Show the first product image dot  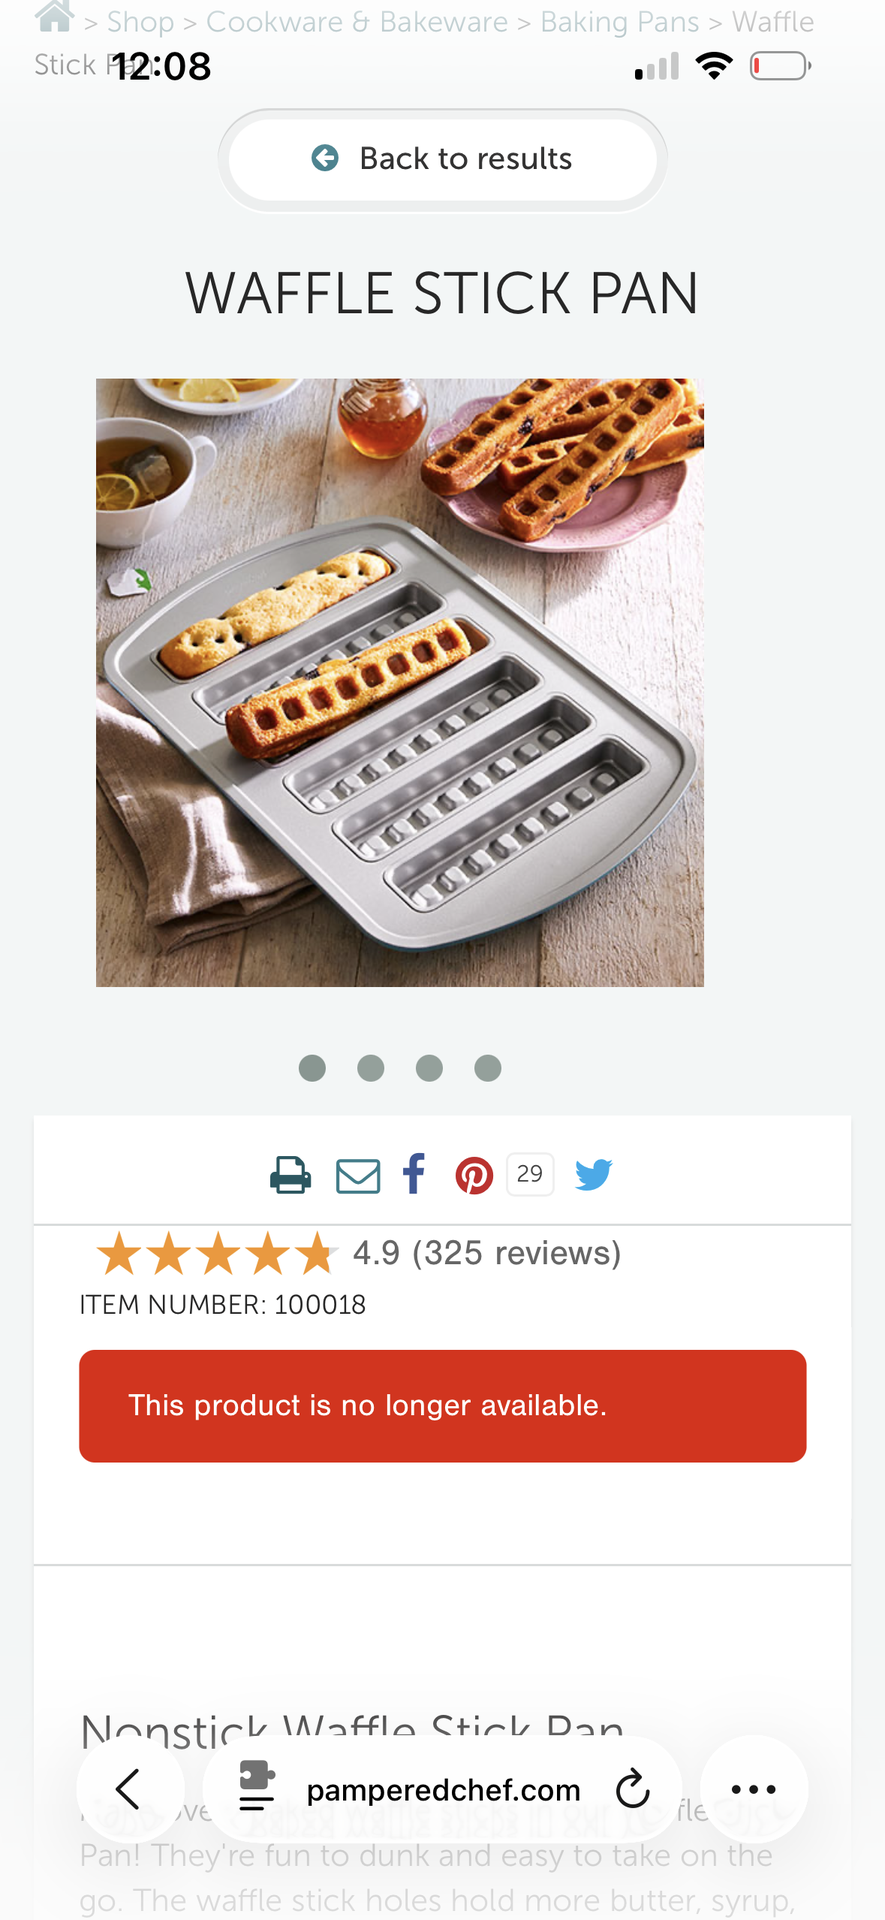pos(312,1068)
